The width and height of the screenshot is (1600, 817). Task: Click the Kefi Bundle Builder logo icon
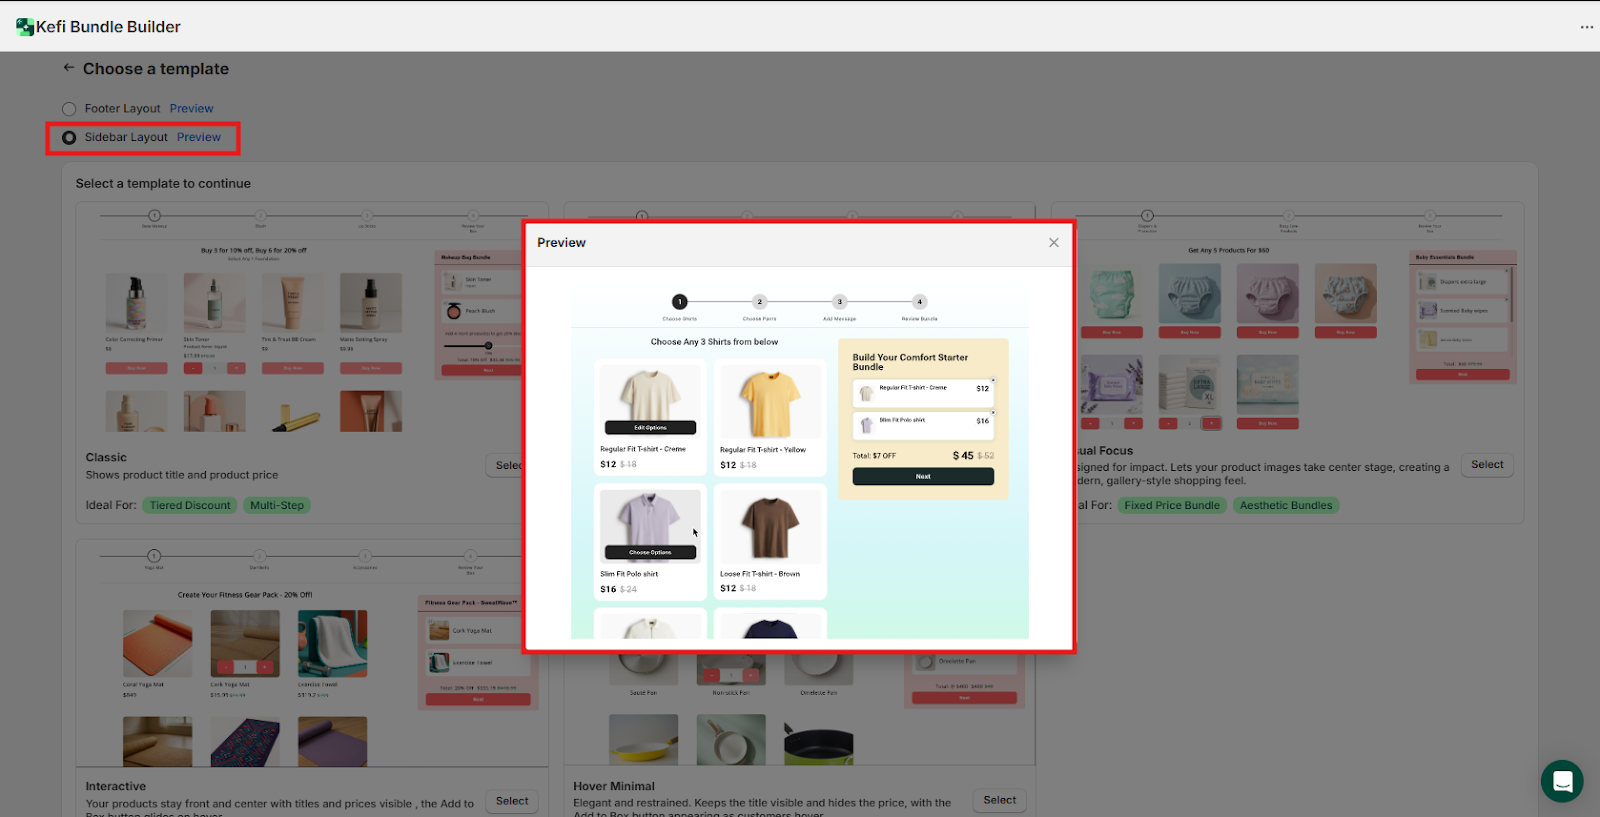point(24,27)
